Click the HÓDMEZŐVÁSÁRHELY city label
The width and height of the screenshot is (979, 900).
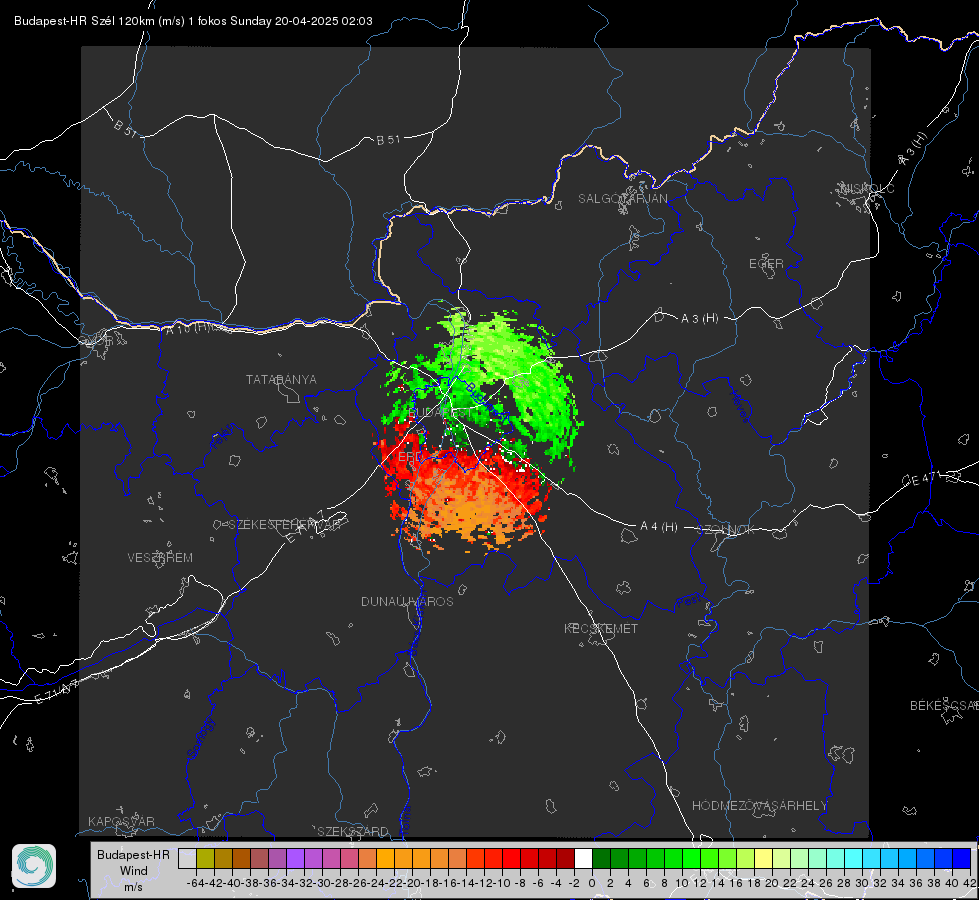coord(759,805)
